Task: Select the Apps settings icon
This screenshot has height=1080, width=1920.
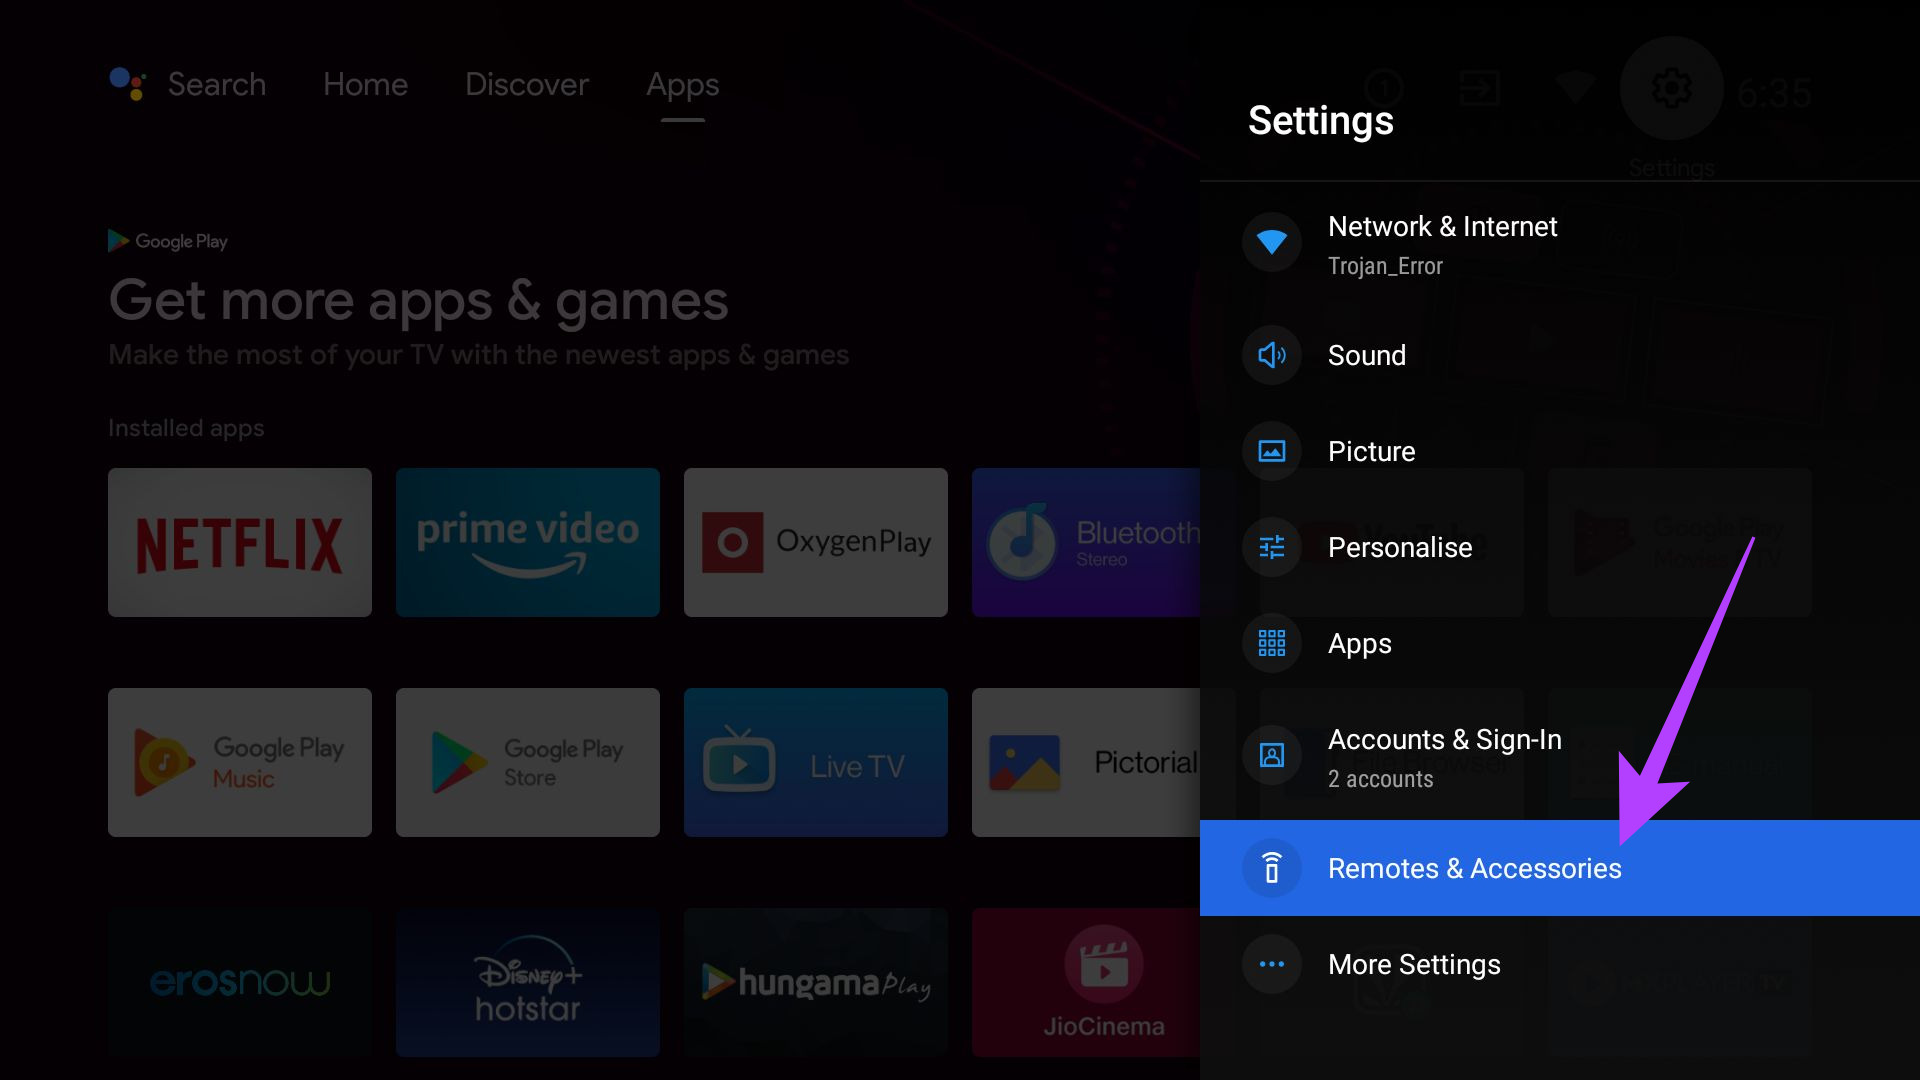Action: (1271, 644)
